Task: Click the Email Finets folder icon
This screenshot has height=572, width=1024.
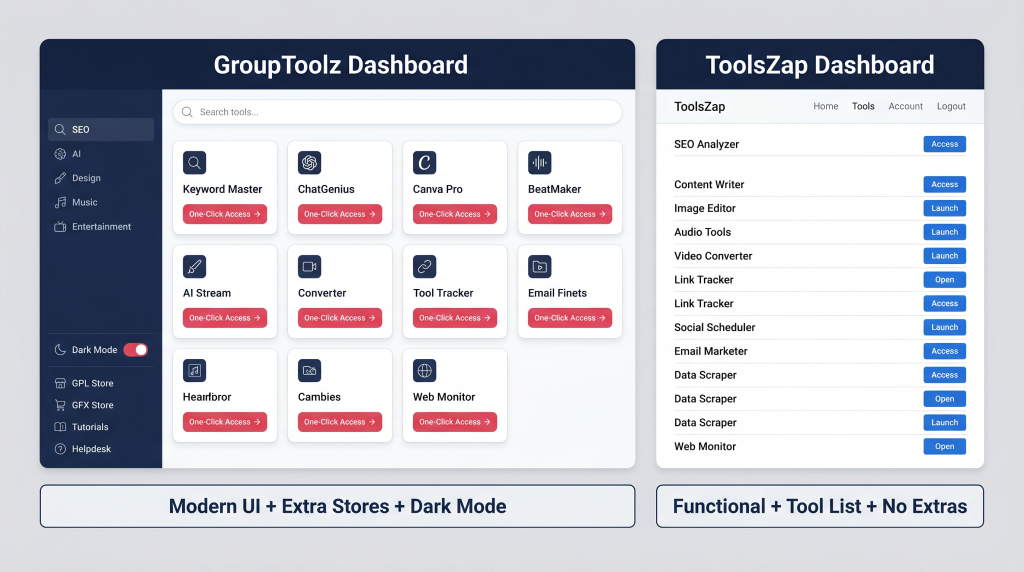Action: coord(539,266)
